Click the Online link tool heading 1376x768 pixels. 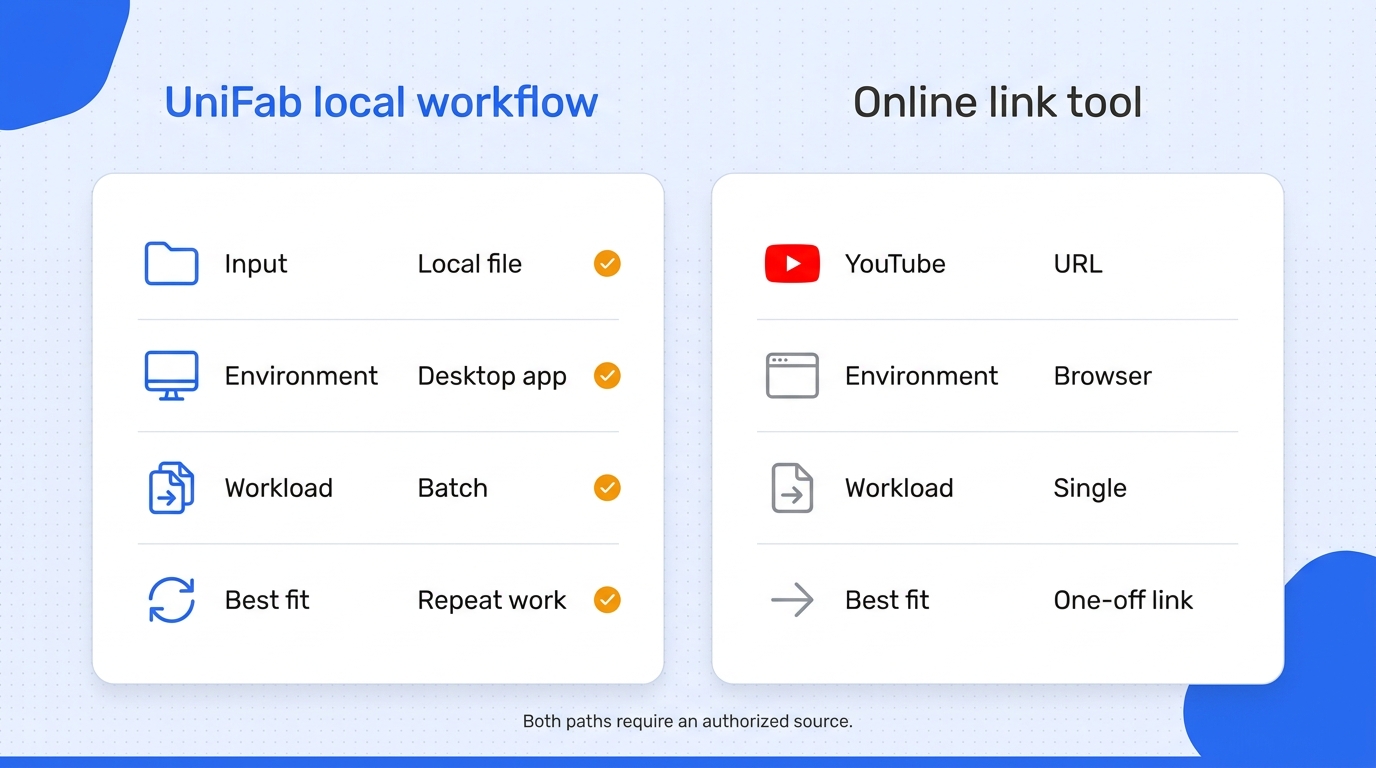coord(997,102)
